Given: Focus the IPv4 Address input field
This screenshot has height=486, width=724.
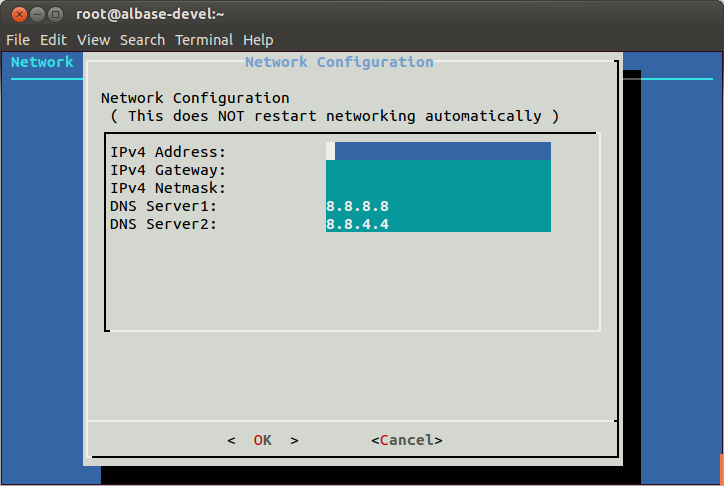Looking at the screenshot, I should coord(438,151).
